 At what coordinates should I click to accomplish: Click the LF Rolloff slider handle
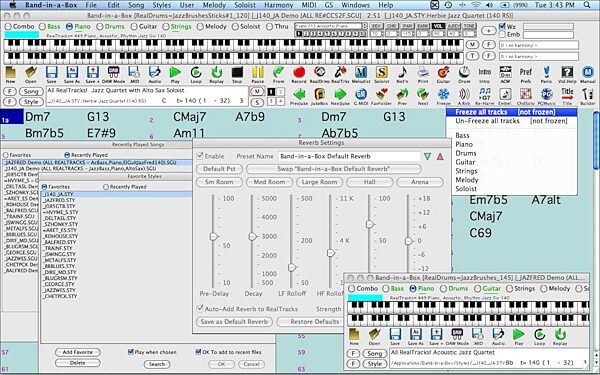pyautogui.click(x=292, y=267)
